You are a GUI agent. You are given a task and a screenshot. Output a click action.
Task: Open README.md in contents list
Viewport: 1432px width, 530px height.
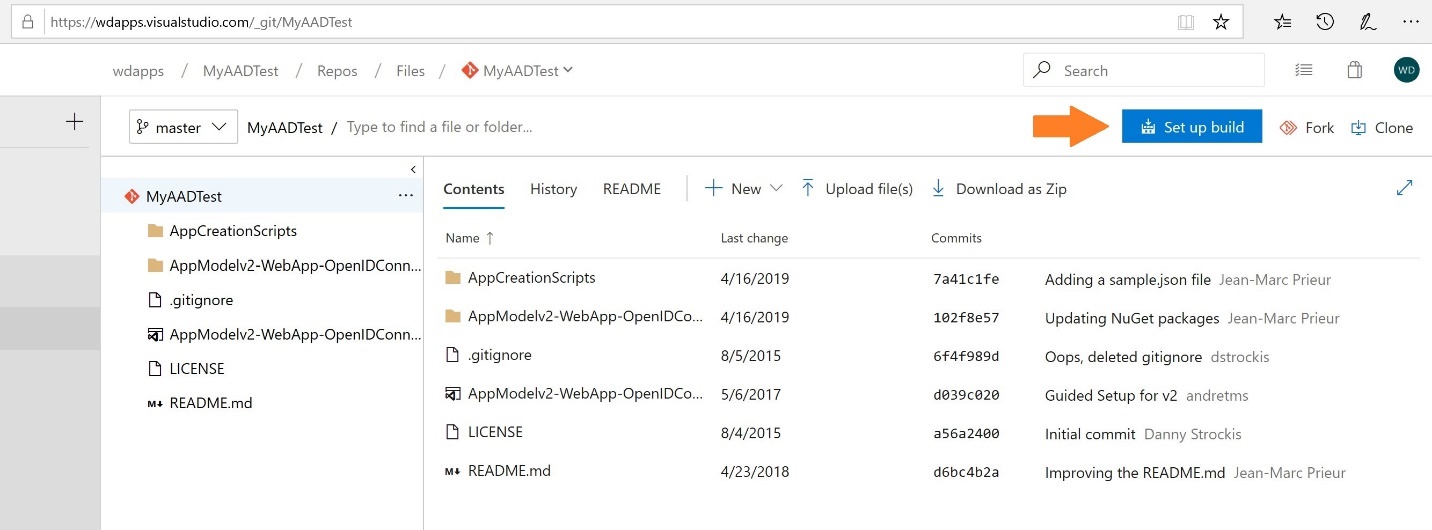[x=510, y=471]
